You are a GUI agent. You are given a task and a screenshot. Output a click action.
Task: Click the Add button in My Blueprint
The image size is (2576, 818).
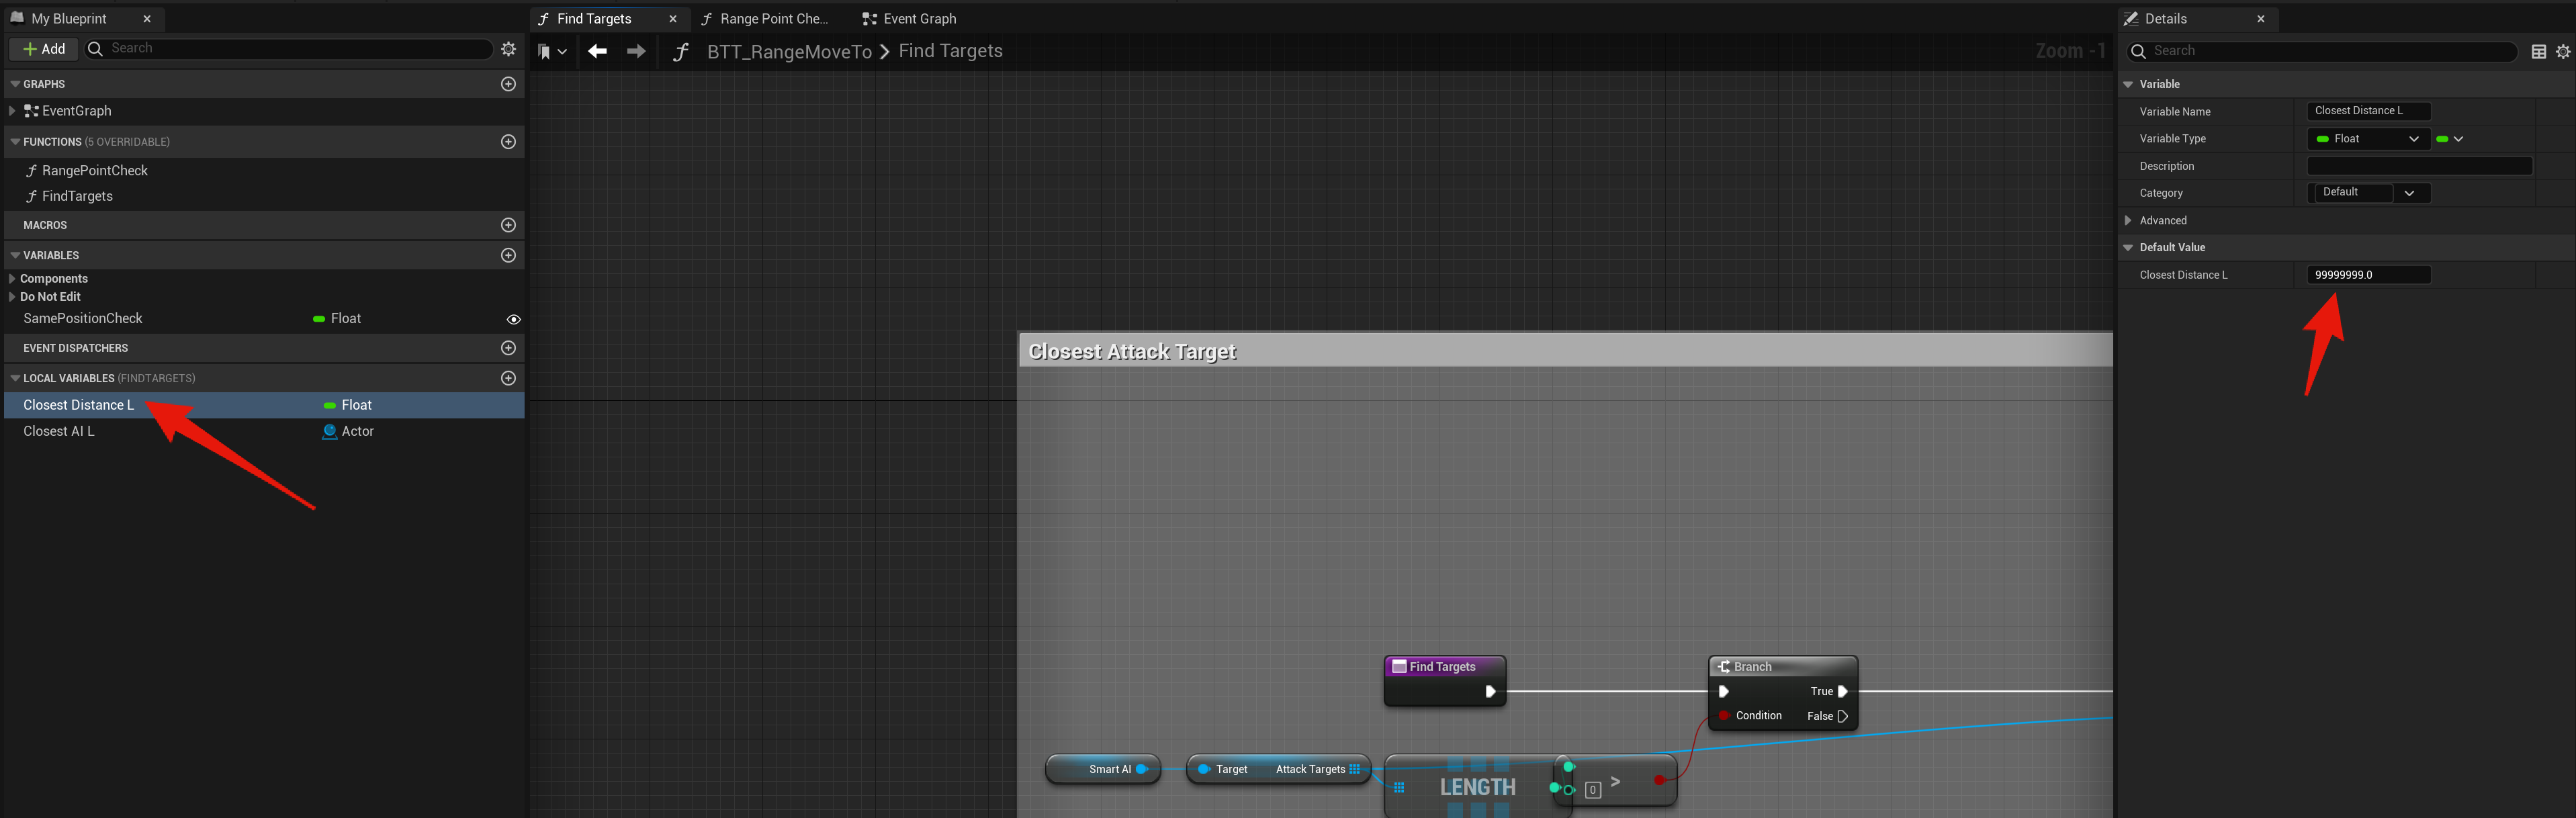click(44, 49)
